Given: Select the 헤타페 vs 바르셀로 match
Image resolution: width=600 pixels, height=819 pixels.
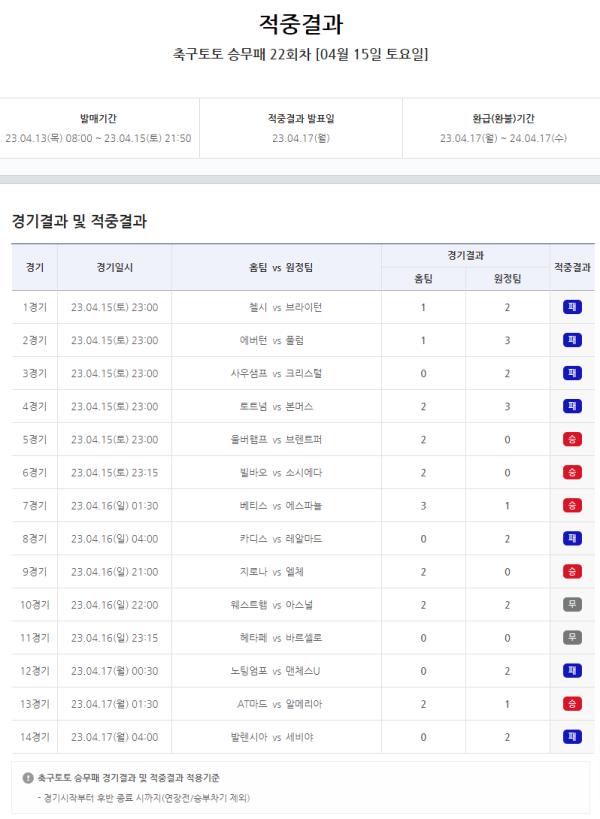Looking at the screenshot, I should pos(281,638).
